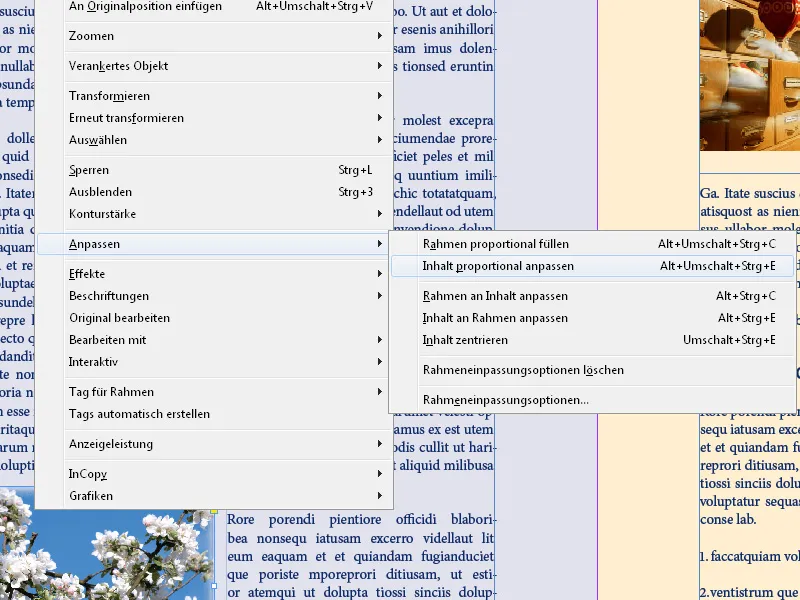Choose Rahmen an Inhalt anpassen
This screenshot has height=600, width=800.
pos(592,296)
